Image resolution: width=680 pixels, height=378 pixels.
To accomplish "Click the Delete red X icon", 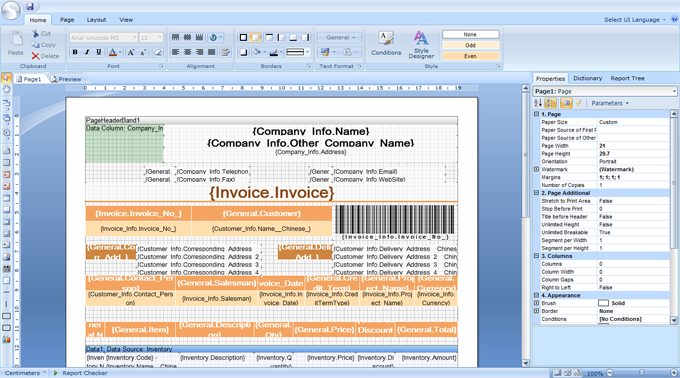I will coord(36,56).
